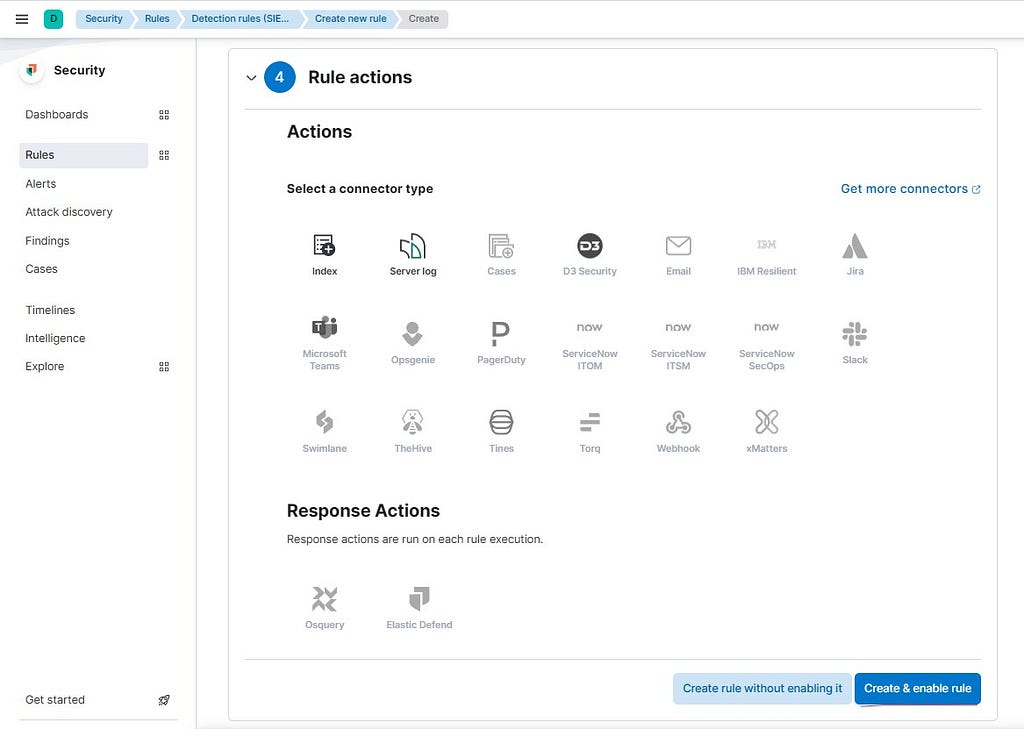This screenshot has height=729, width=1024.
Task: Open Get started rocket icon
Action: (x=164, y=700)
